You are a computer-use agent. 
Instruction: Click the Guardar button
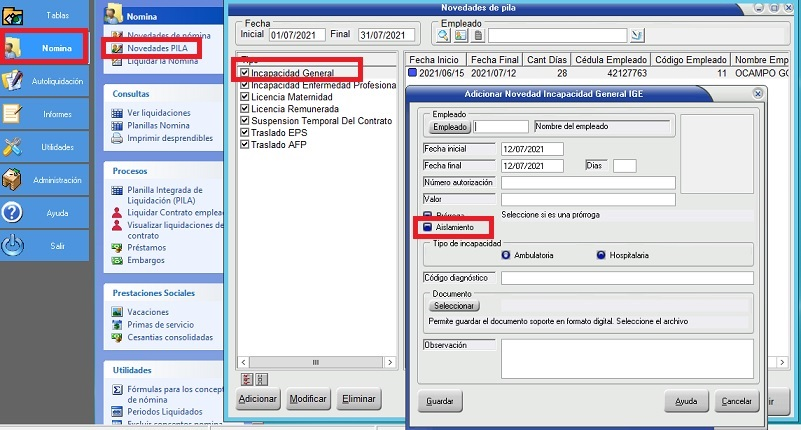[x=440, y=401]
